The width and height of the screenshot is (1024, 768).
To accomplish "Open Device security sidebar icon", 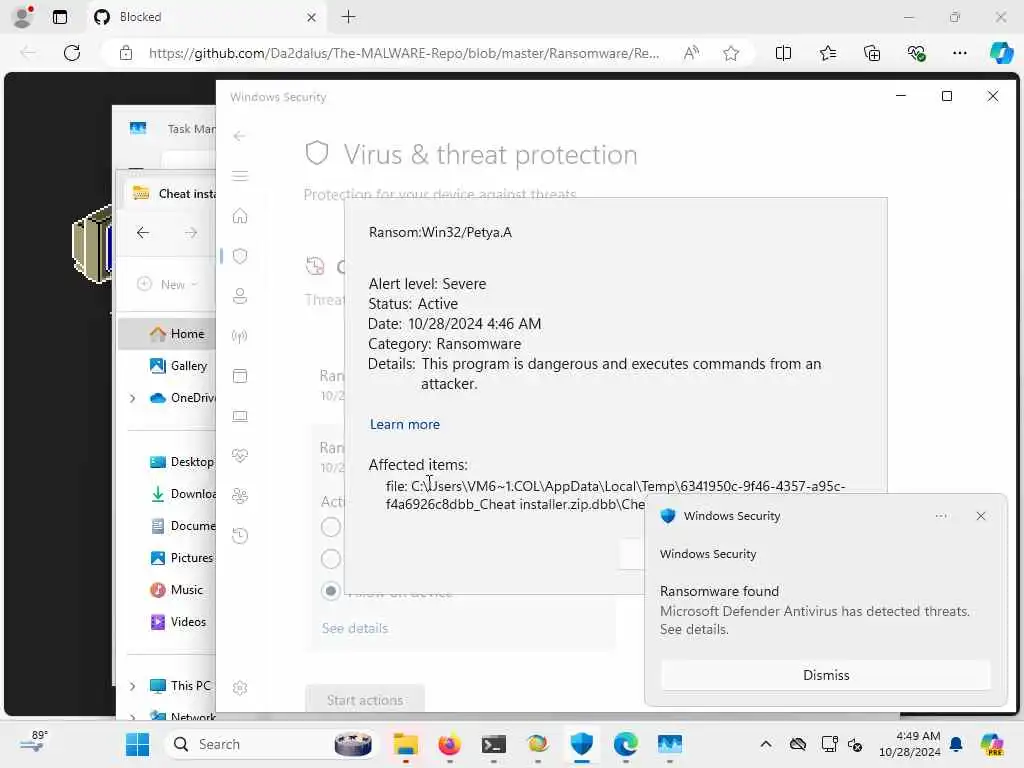I will (x=240, y=416).
